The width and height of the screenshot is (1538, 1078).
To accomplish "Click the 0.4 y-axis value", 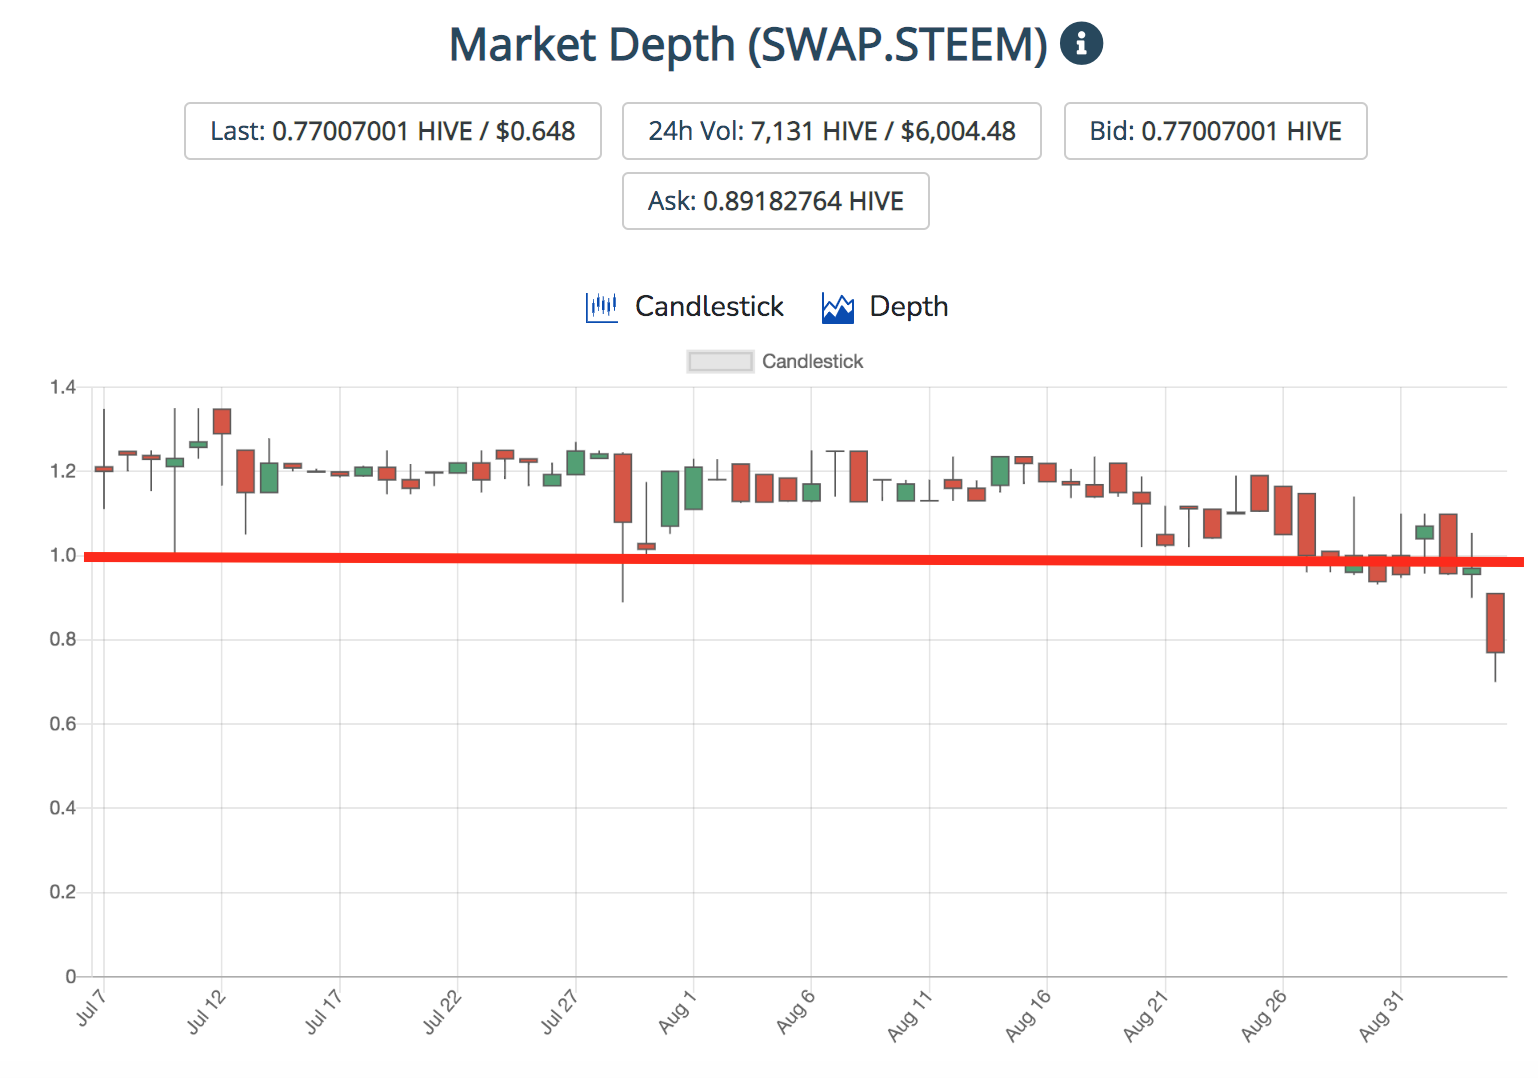I will tap(63, 808).
